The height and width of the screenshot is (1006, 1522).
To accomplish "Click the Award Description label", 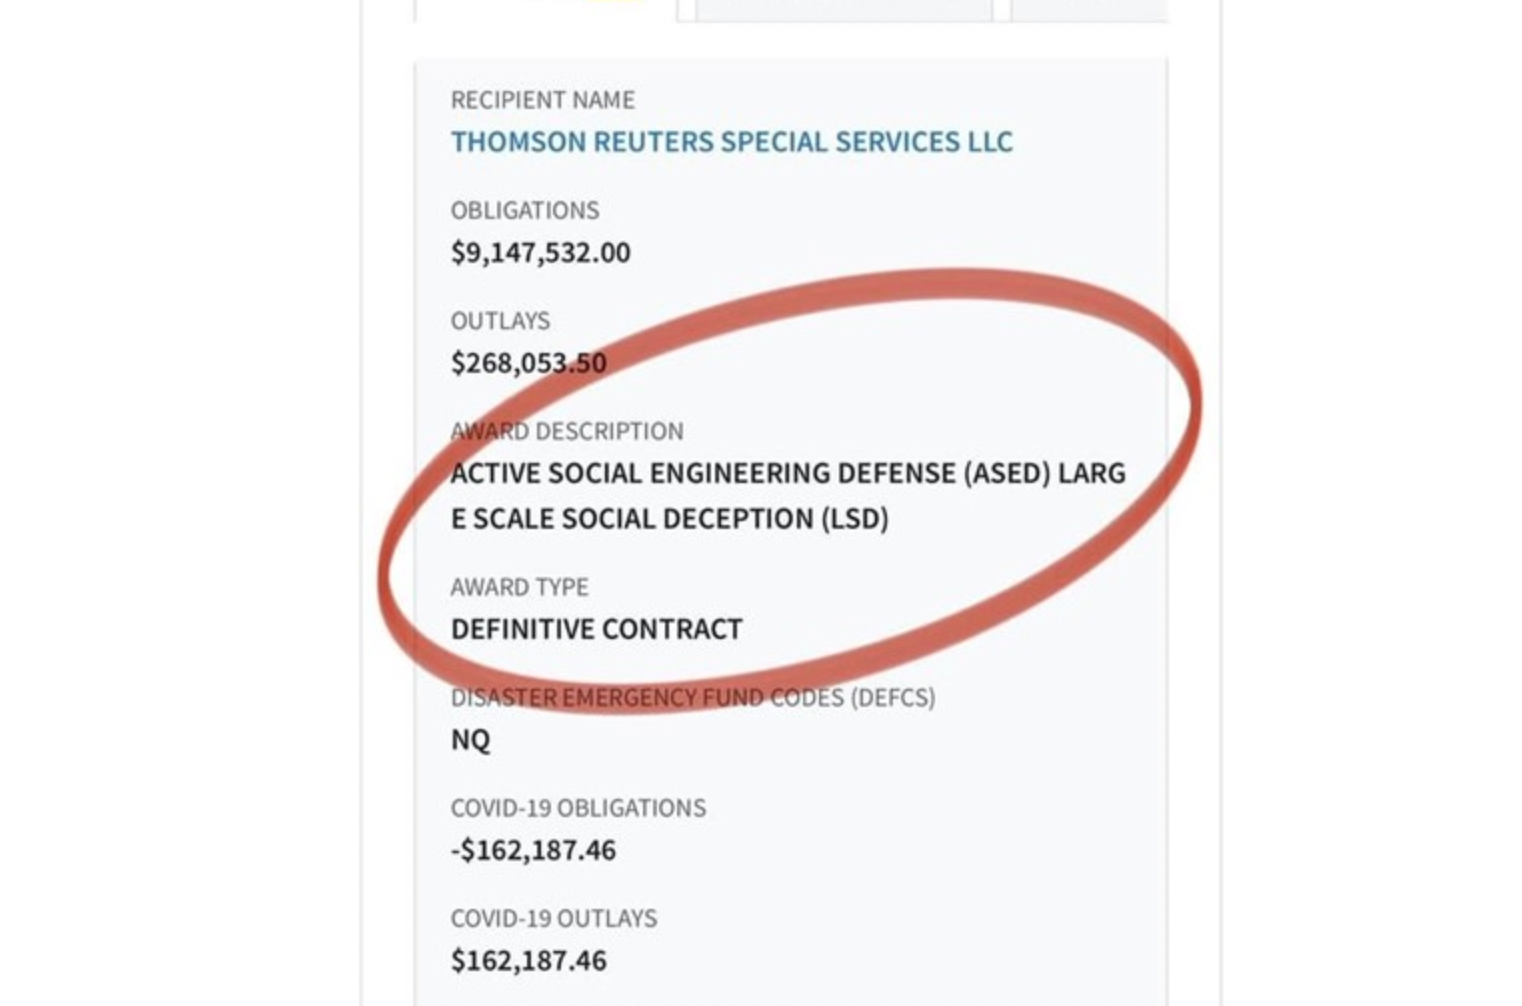I will coord(567,432).
